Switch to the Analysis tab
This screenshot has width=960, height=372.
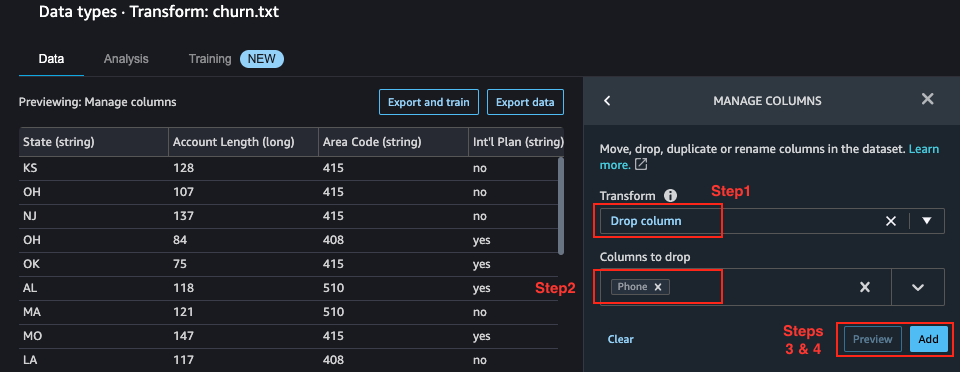[126, 59]
